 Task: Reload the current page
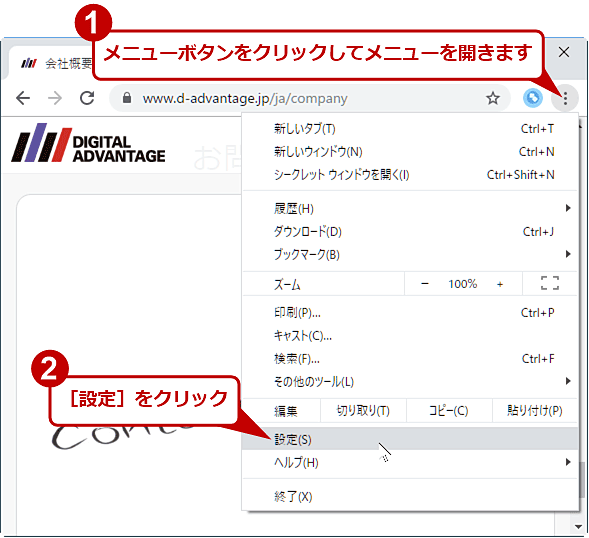click(x=87, y=98)
